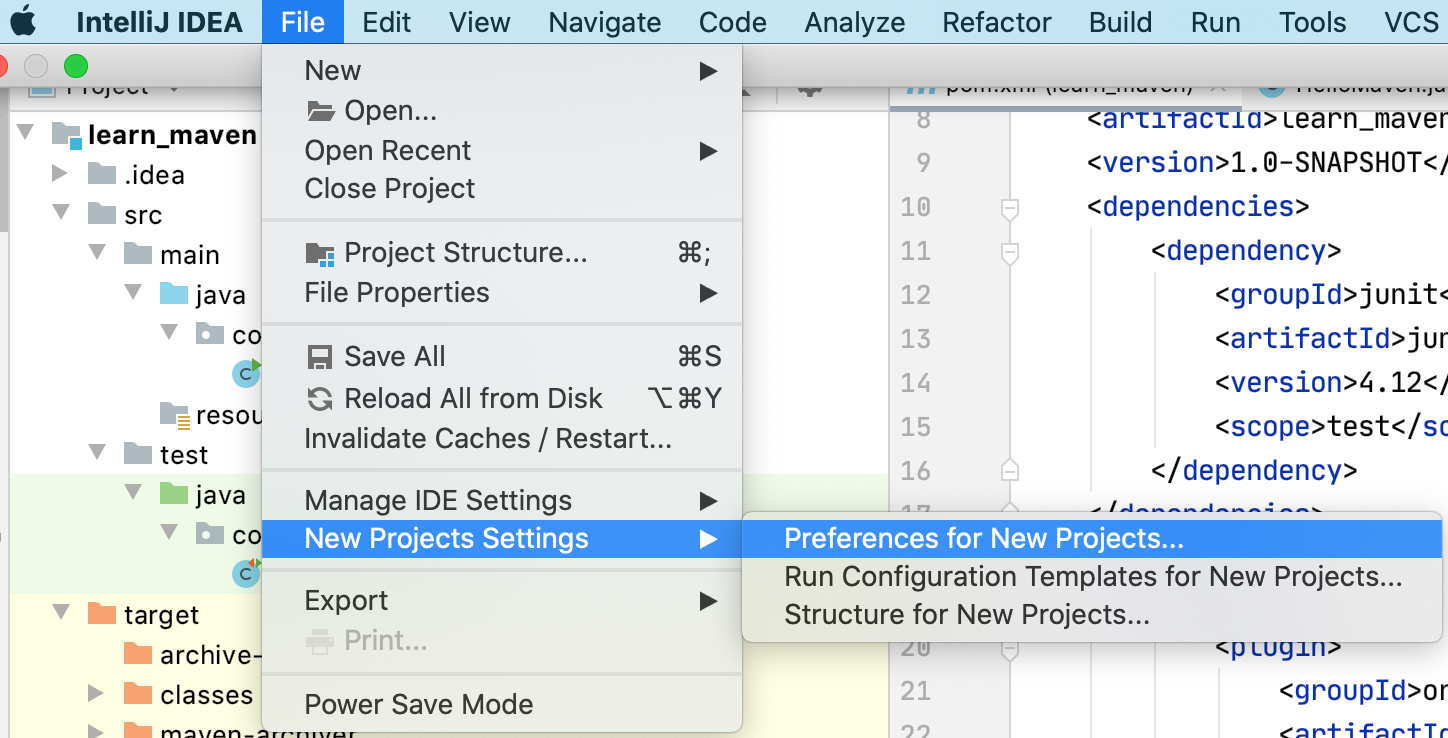Toggle Power Save Mode

tap(418, 704)
